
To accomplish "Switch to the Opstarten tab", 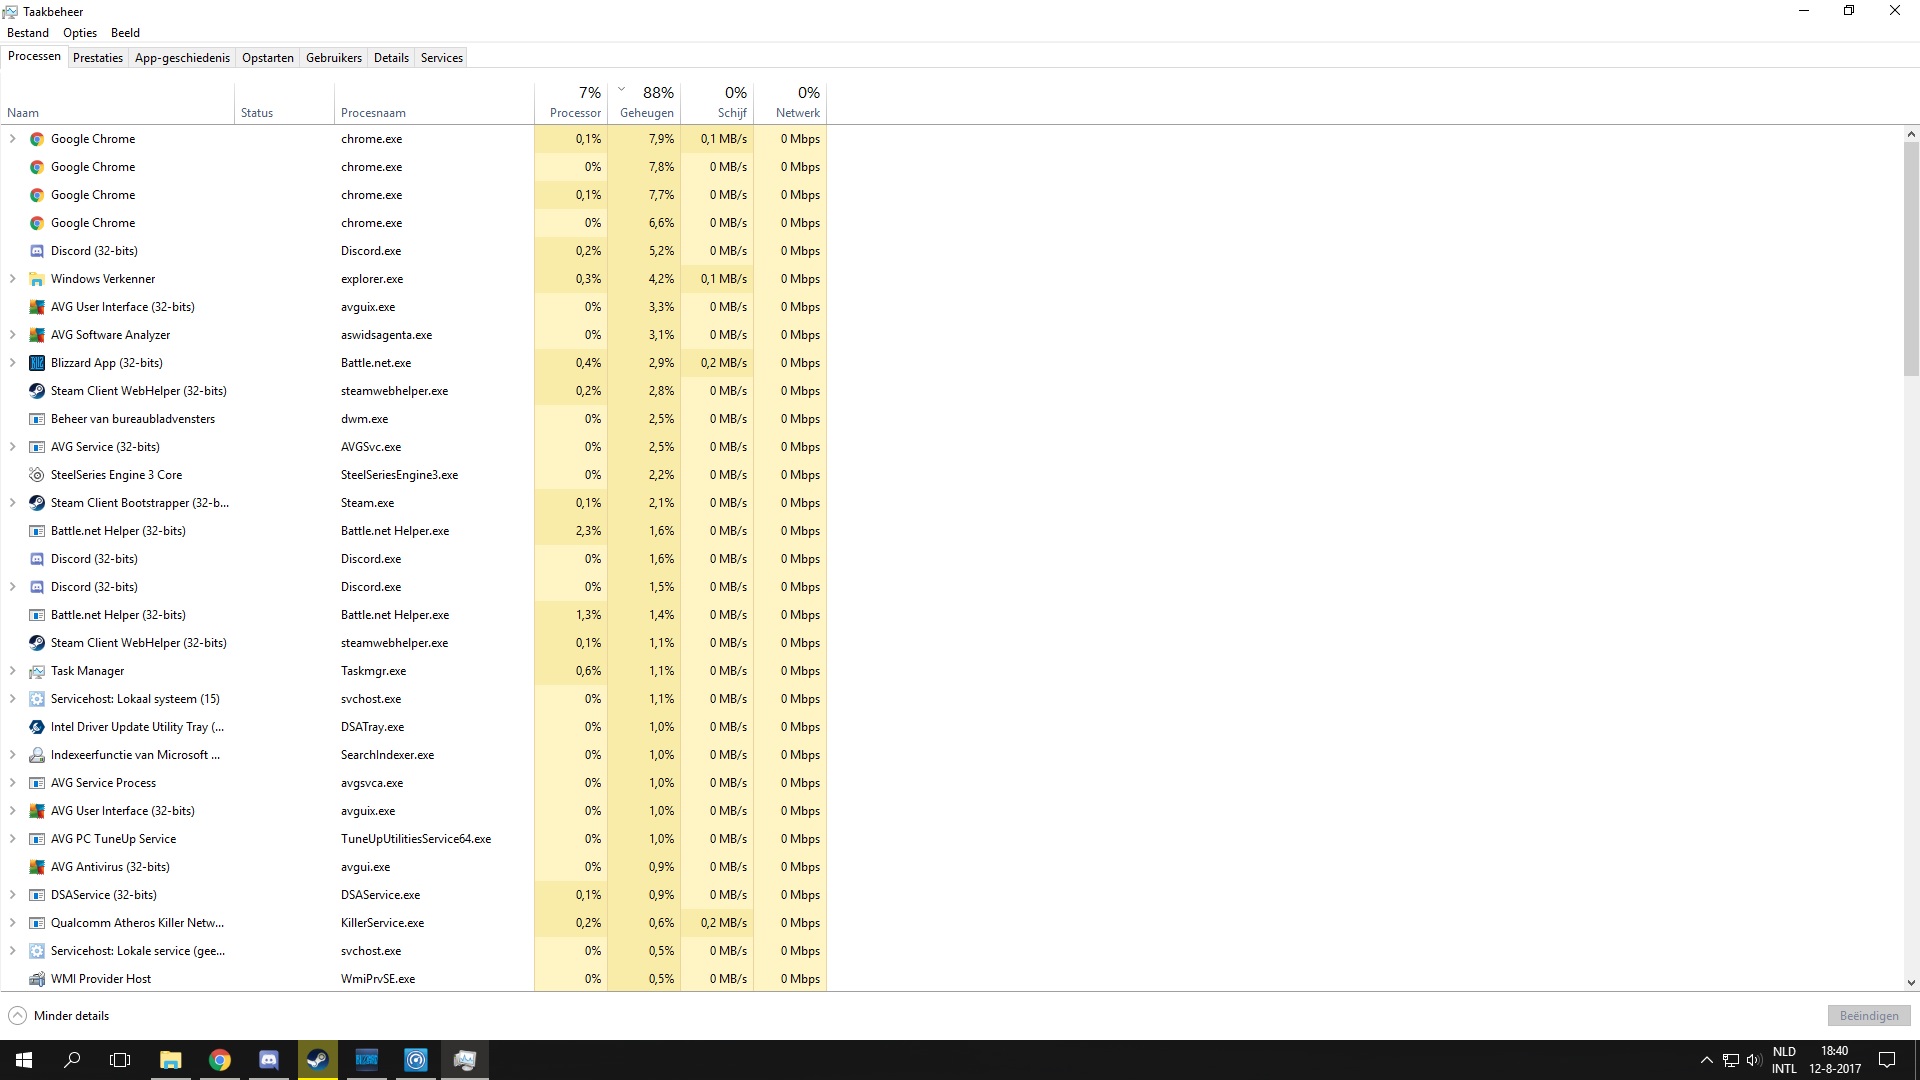I will click(268, 58).
